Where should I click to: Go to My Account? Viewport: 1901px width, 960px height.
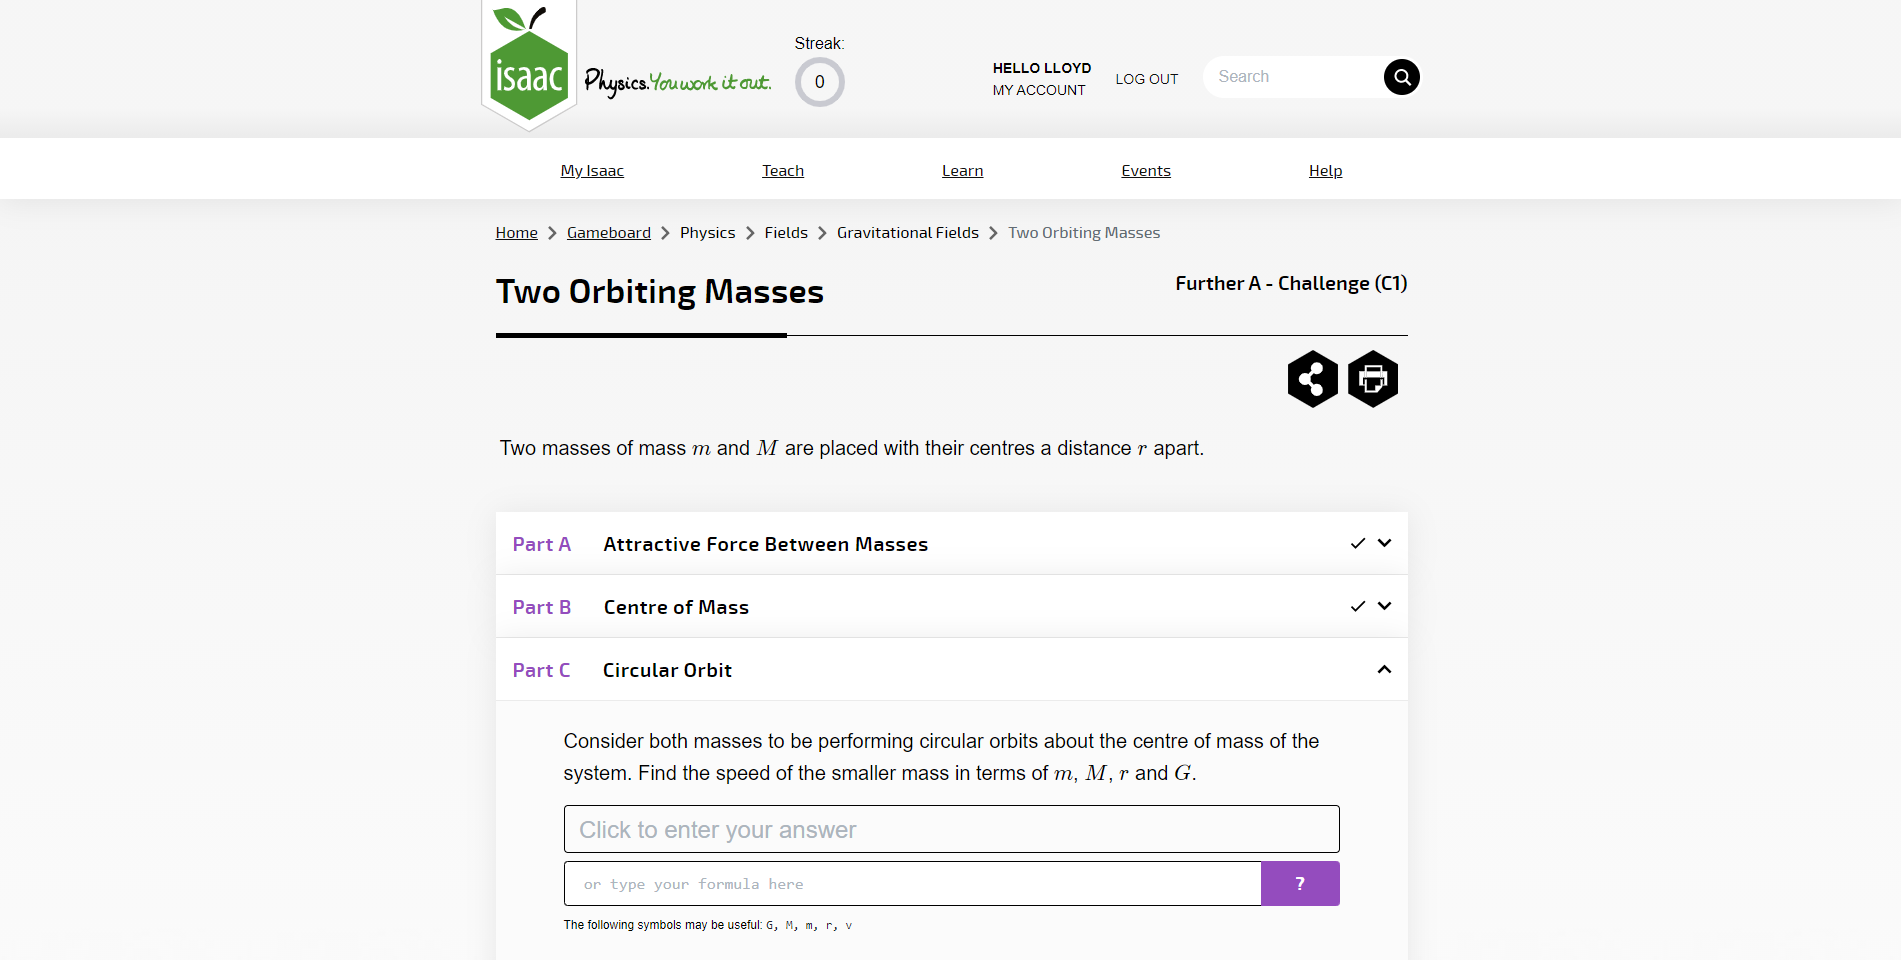pos(1039,90)
